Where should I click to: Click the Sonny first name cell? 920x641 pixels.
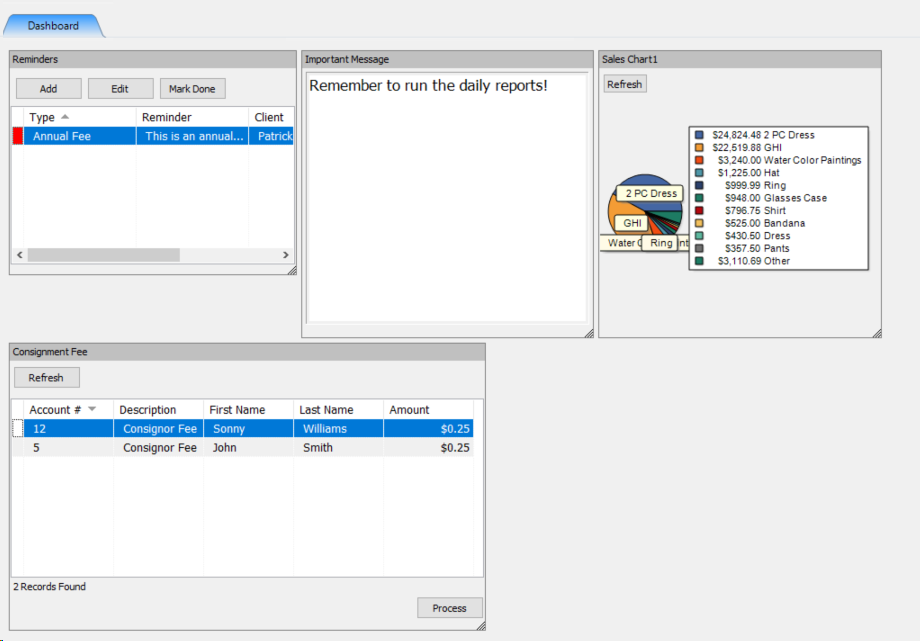(x=248, y=429)
